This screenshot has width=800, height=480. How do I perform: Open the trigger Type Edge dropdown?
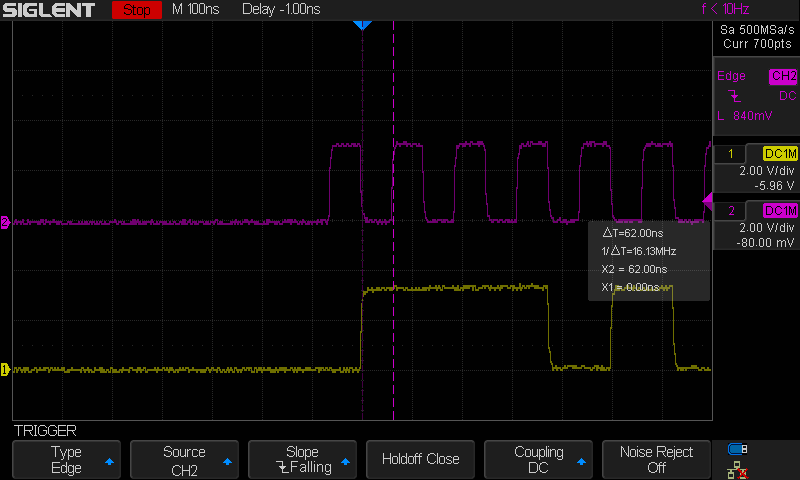coord(66,459)
